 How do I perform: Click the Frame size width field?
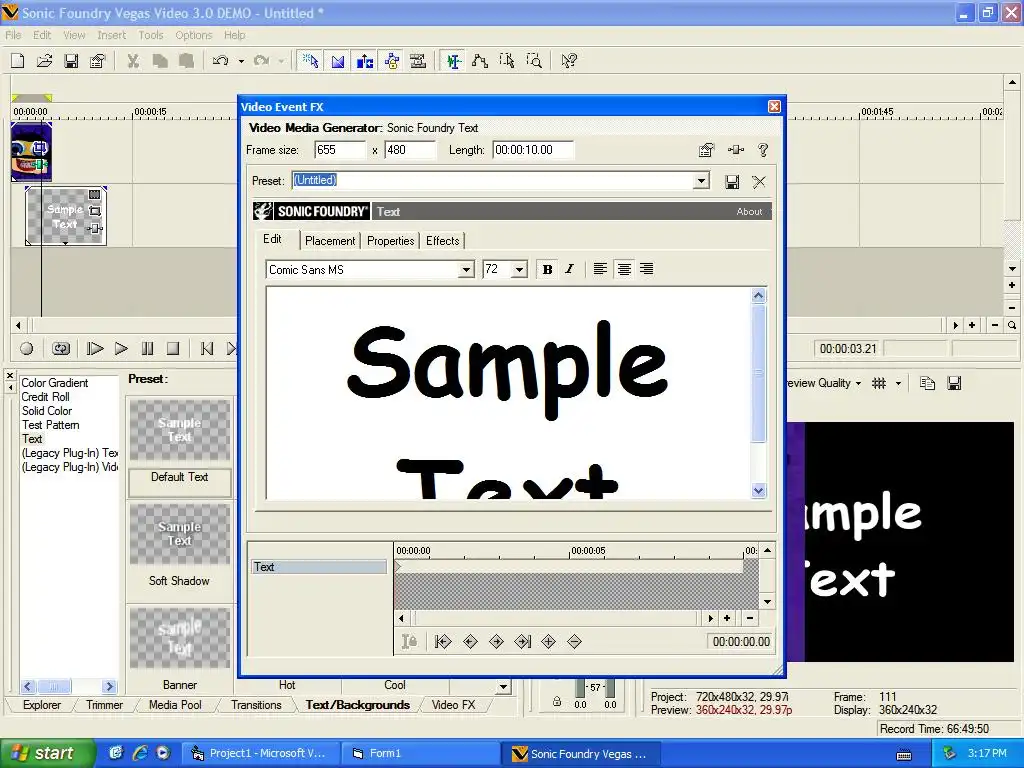coord(340,150)
